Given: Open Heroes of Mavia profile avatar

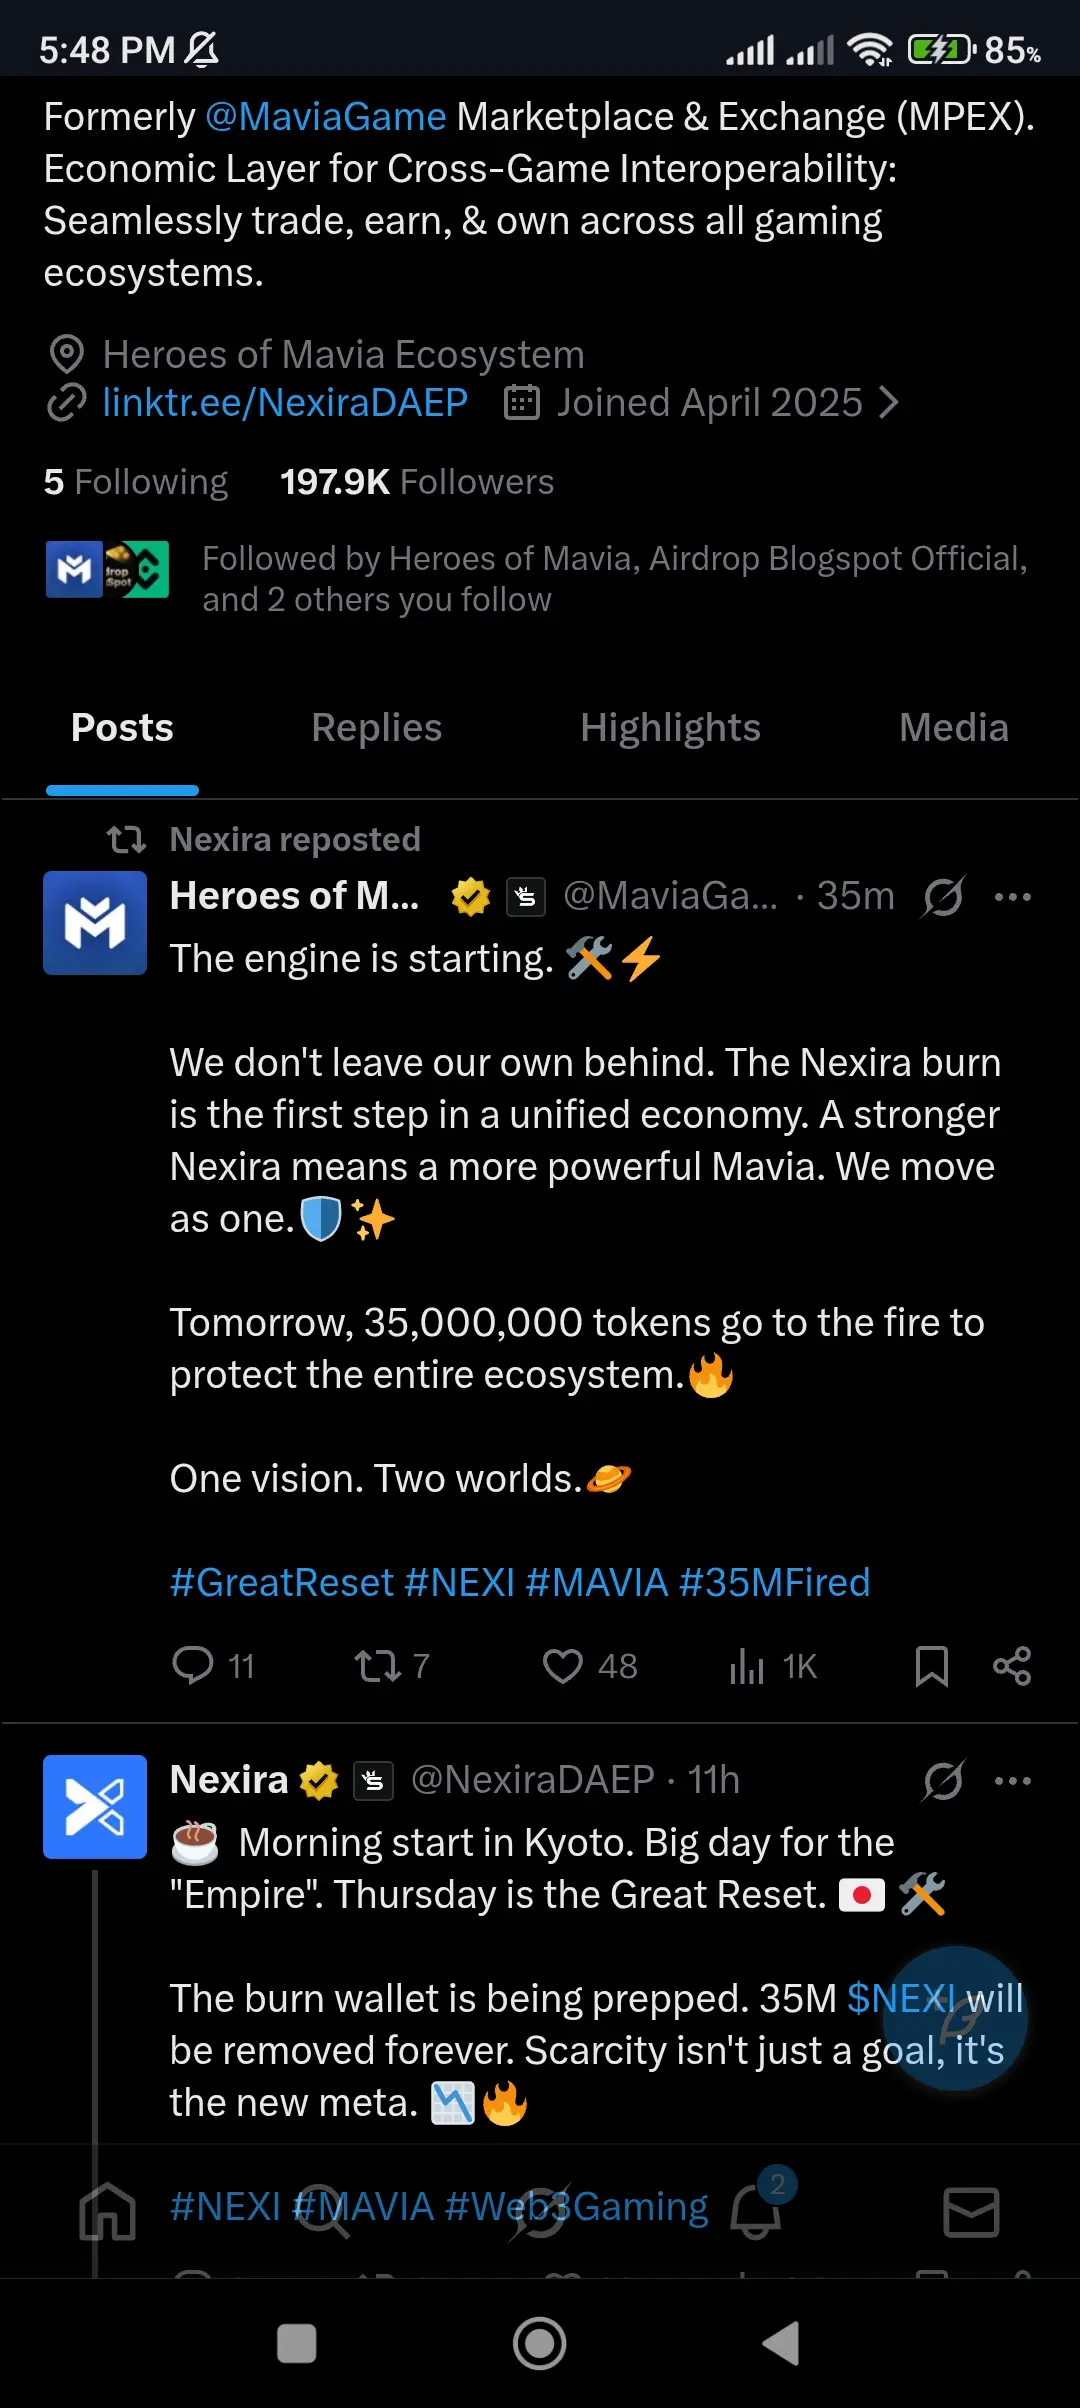Looking at the screenshot, I should 95,922.
